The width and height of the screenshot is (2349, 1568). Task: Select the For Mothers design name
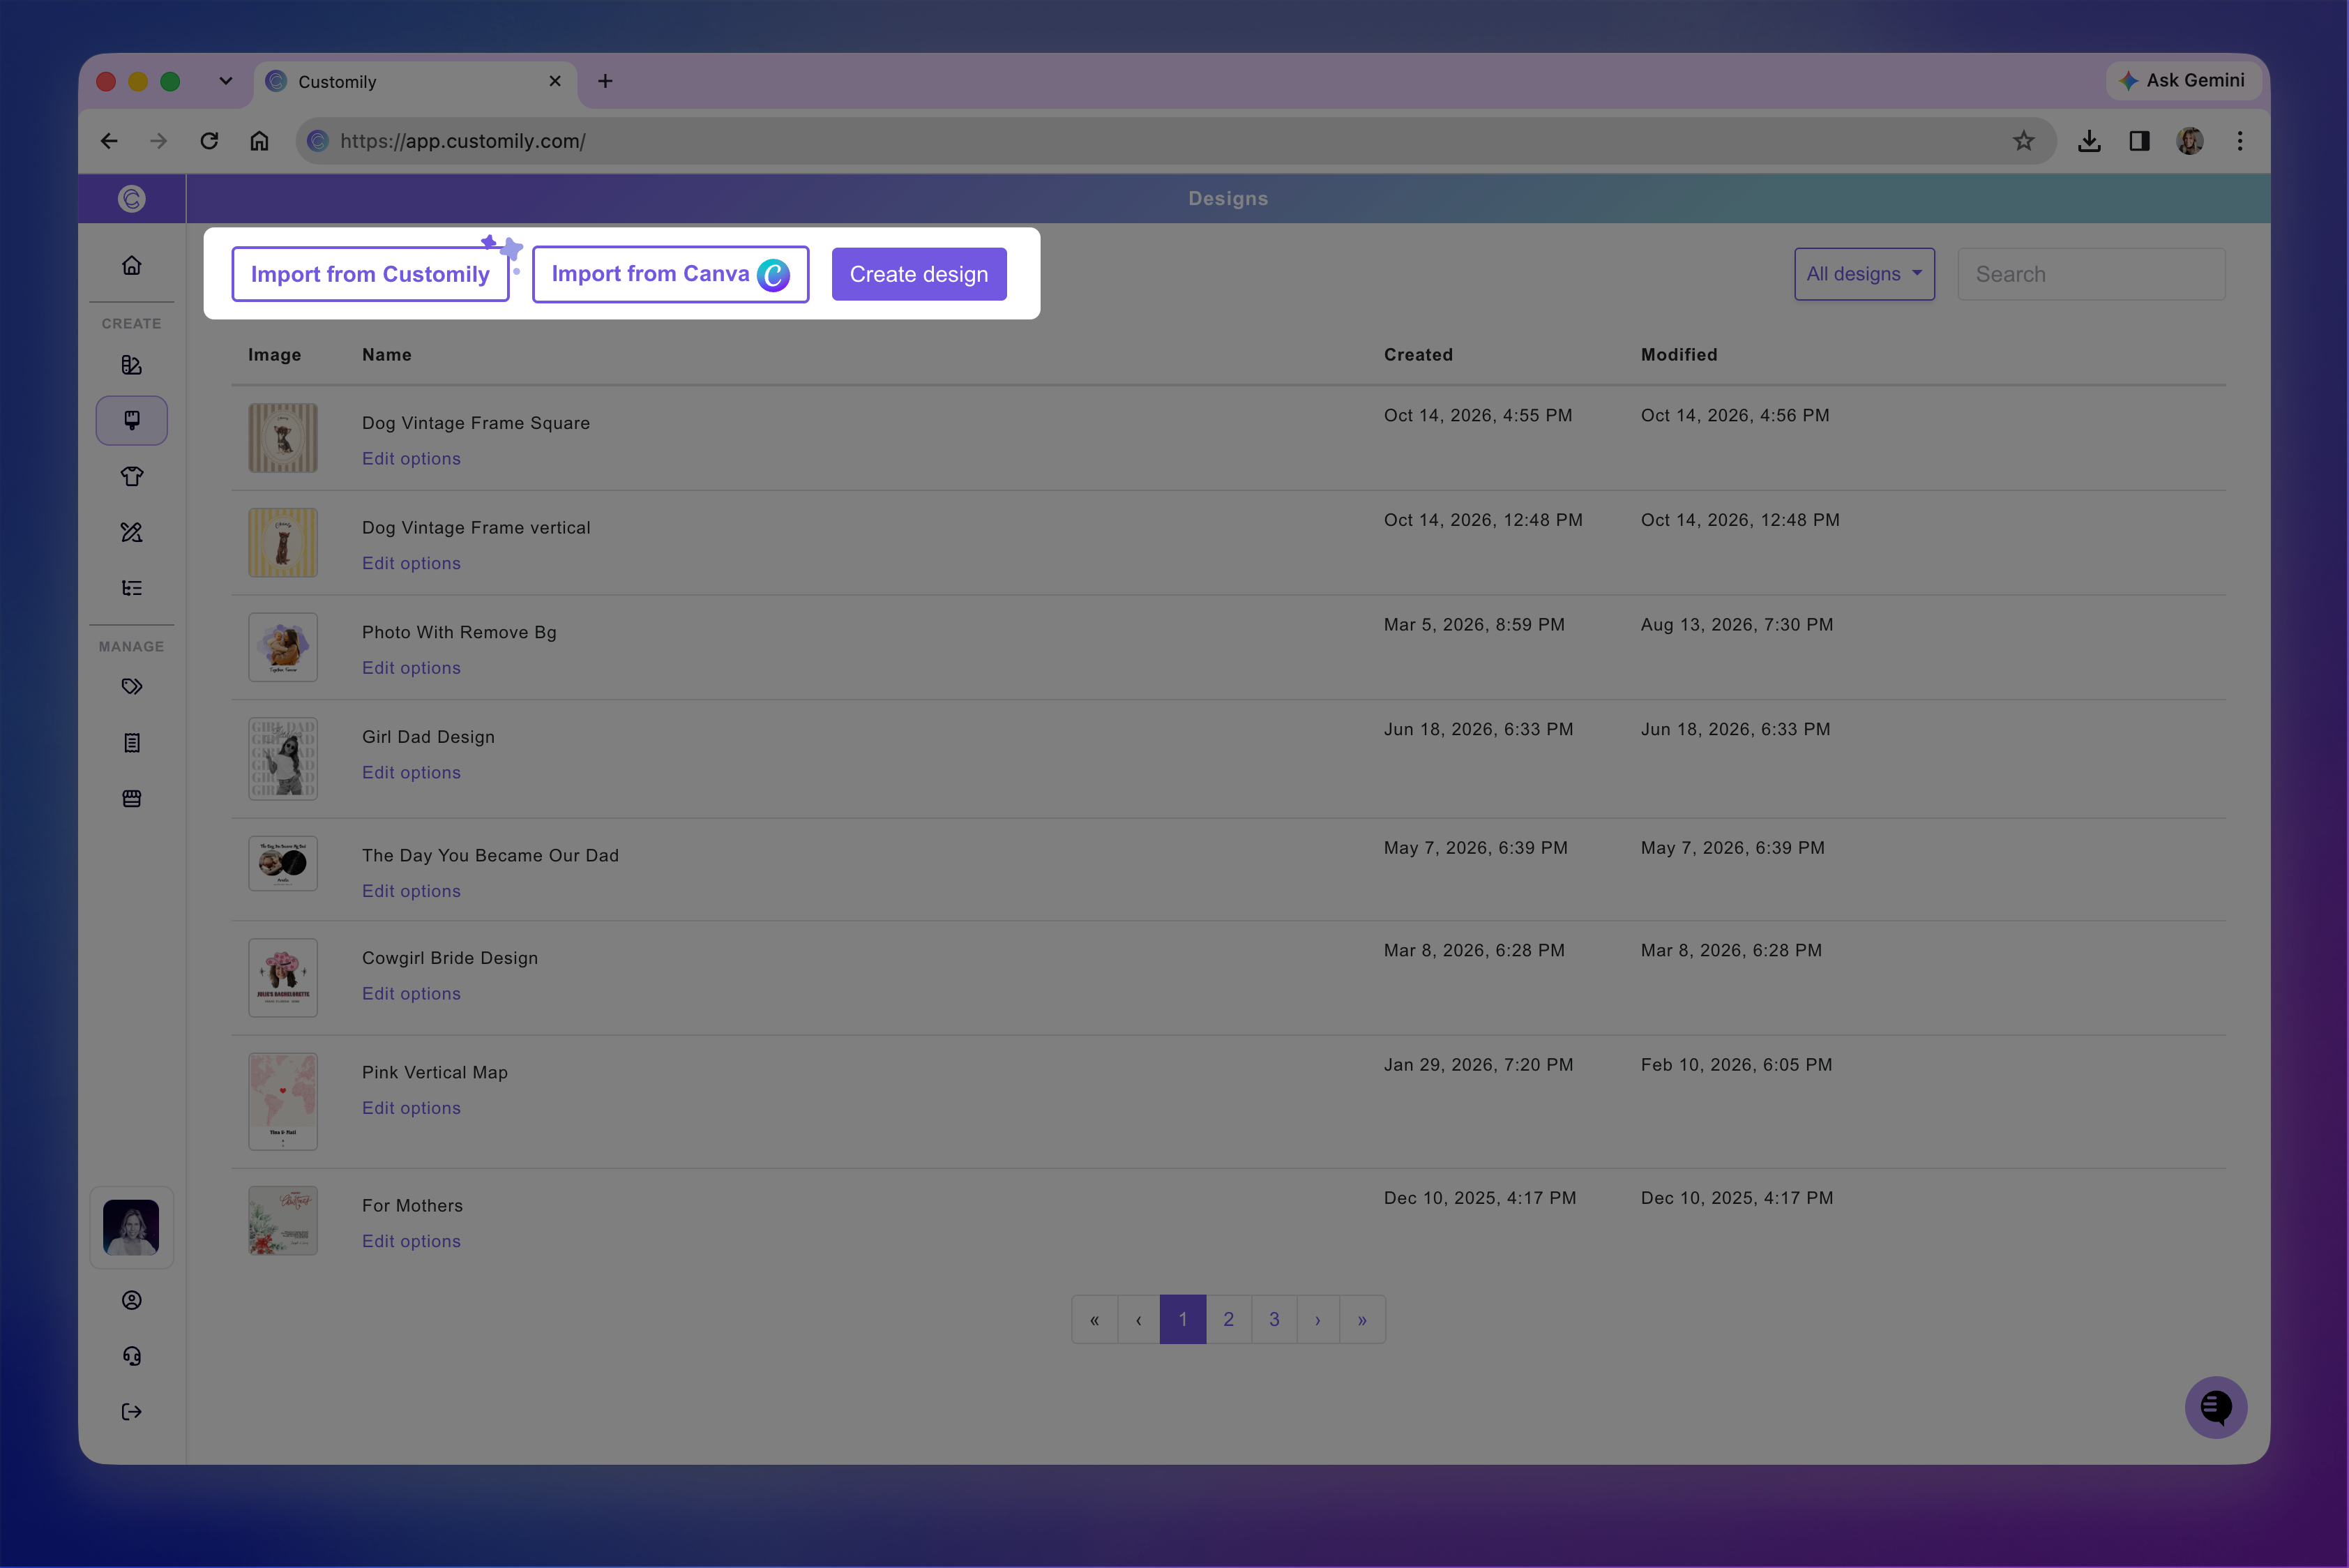pos(412,1205)
